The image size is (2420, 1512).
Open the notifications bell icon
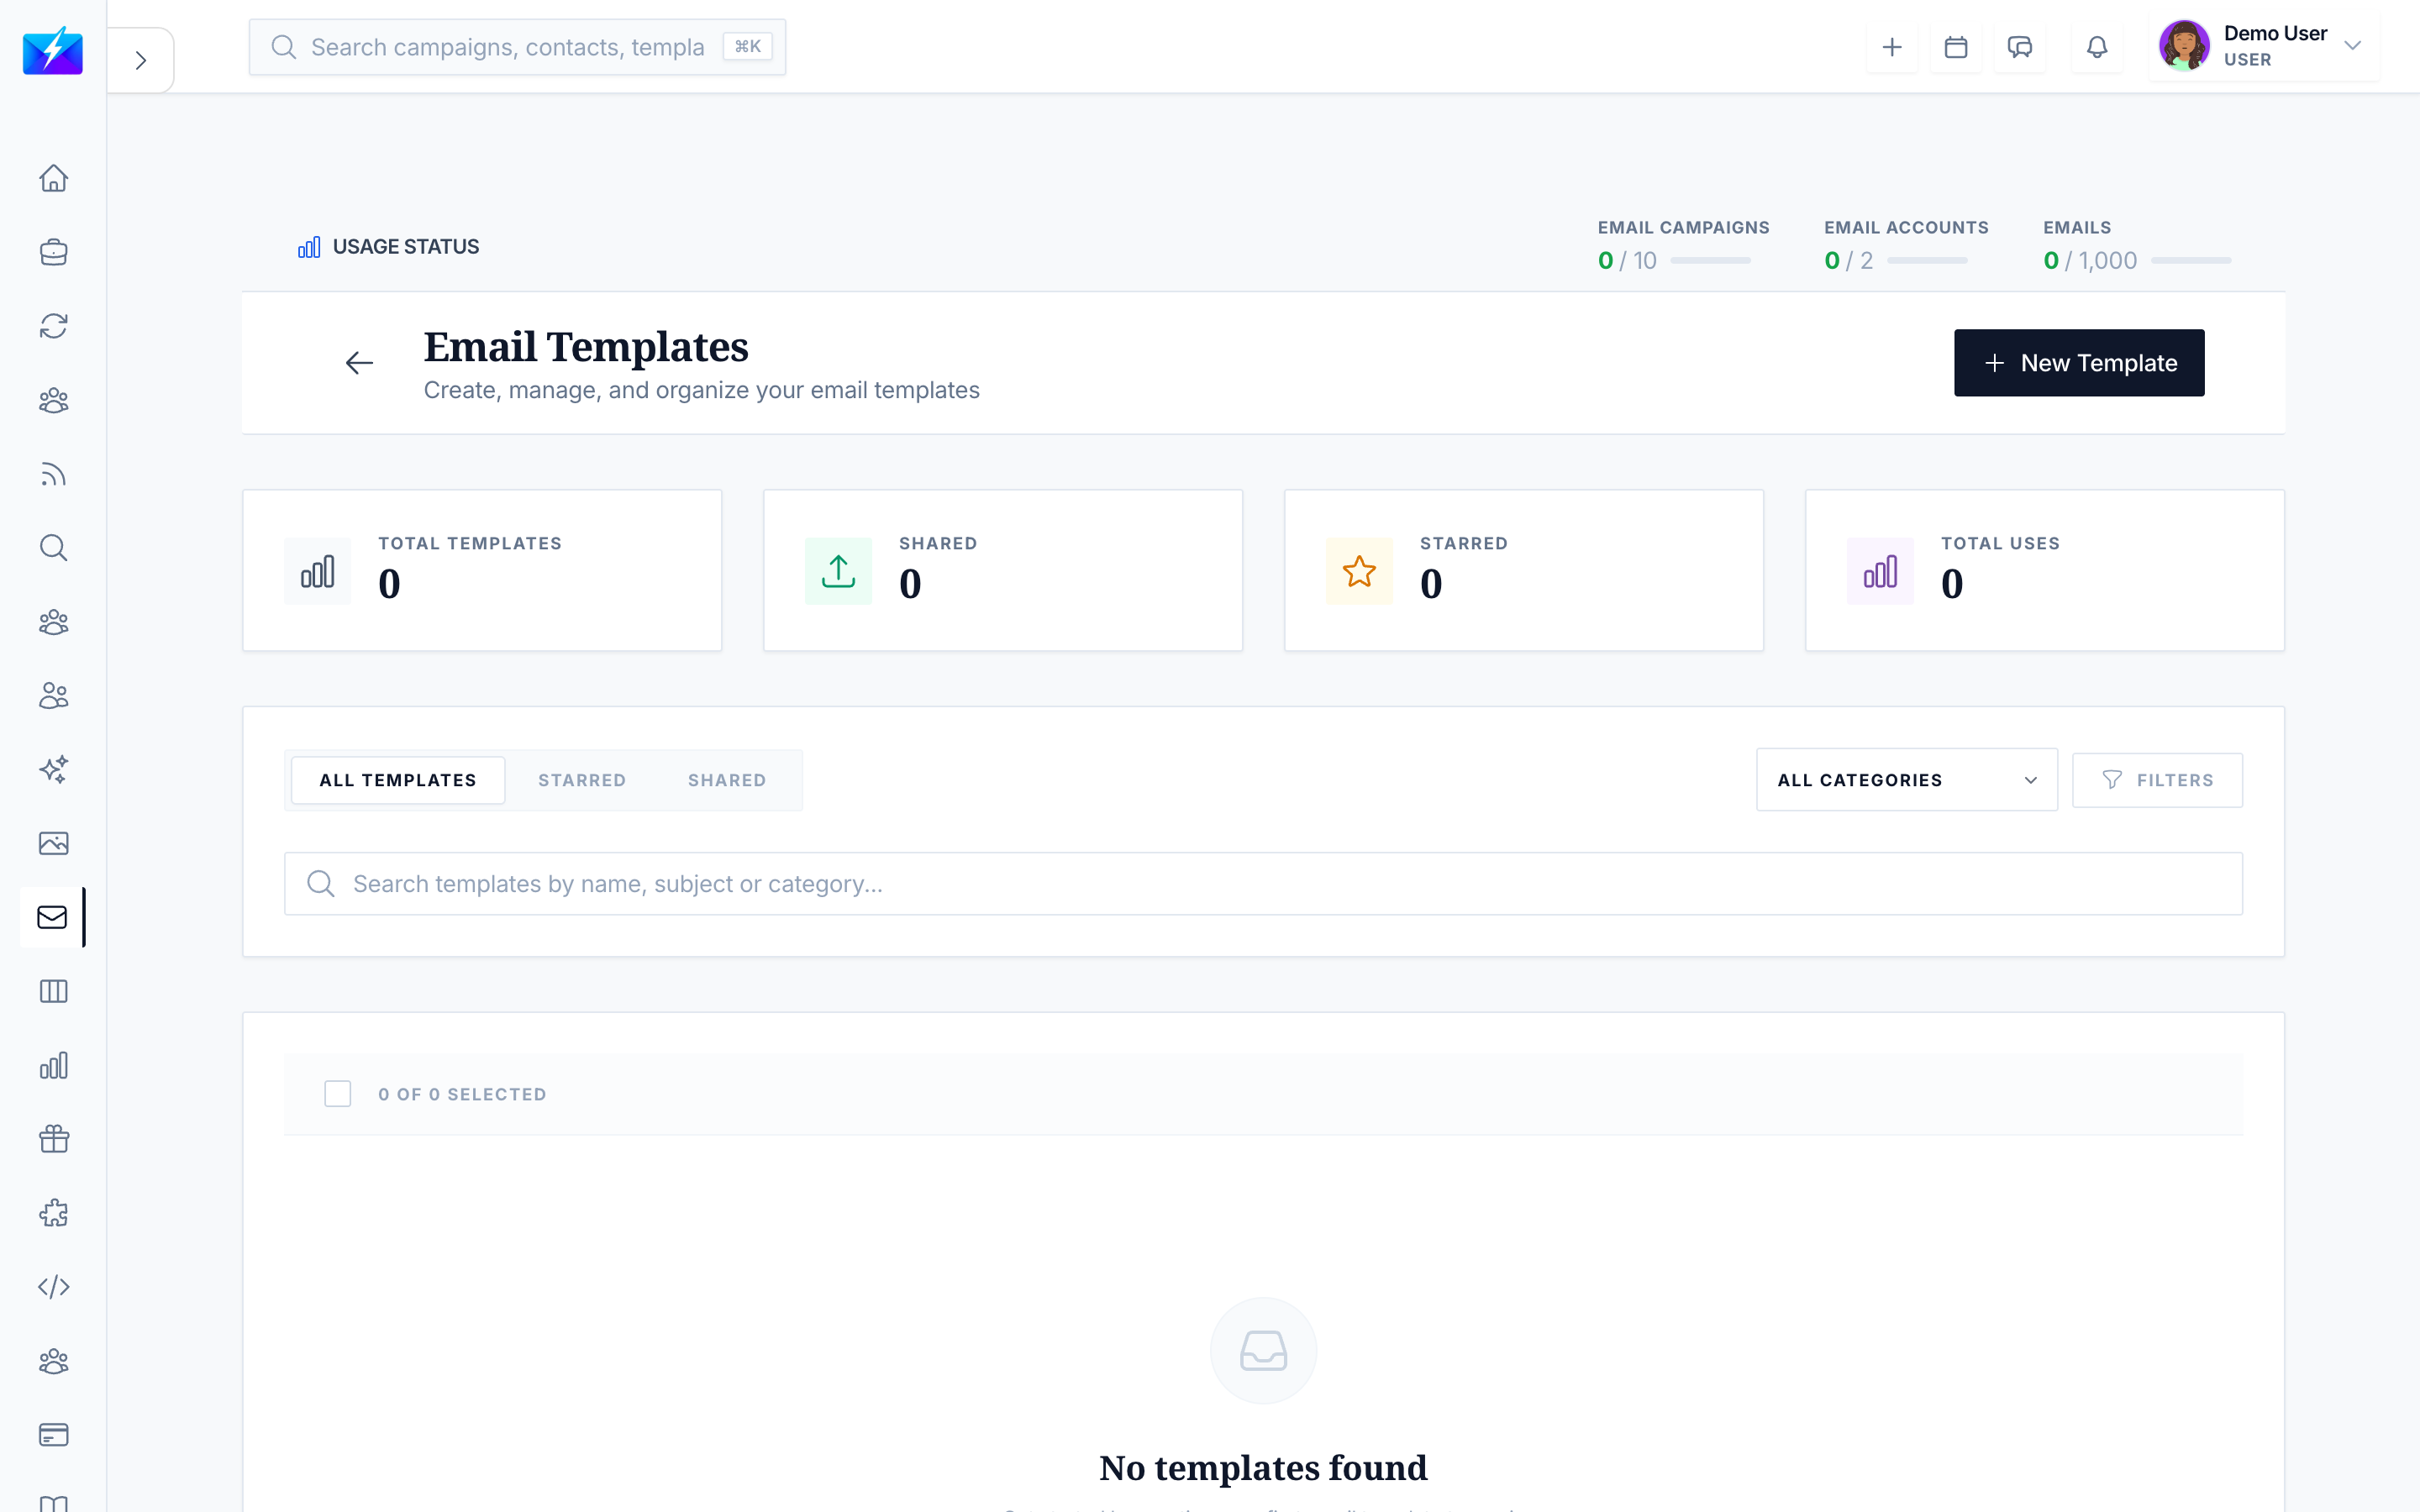pyautogui.click(x=2097, y=47)
